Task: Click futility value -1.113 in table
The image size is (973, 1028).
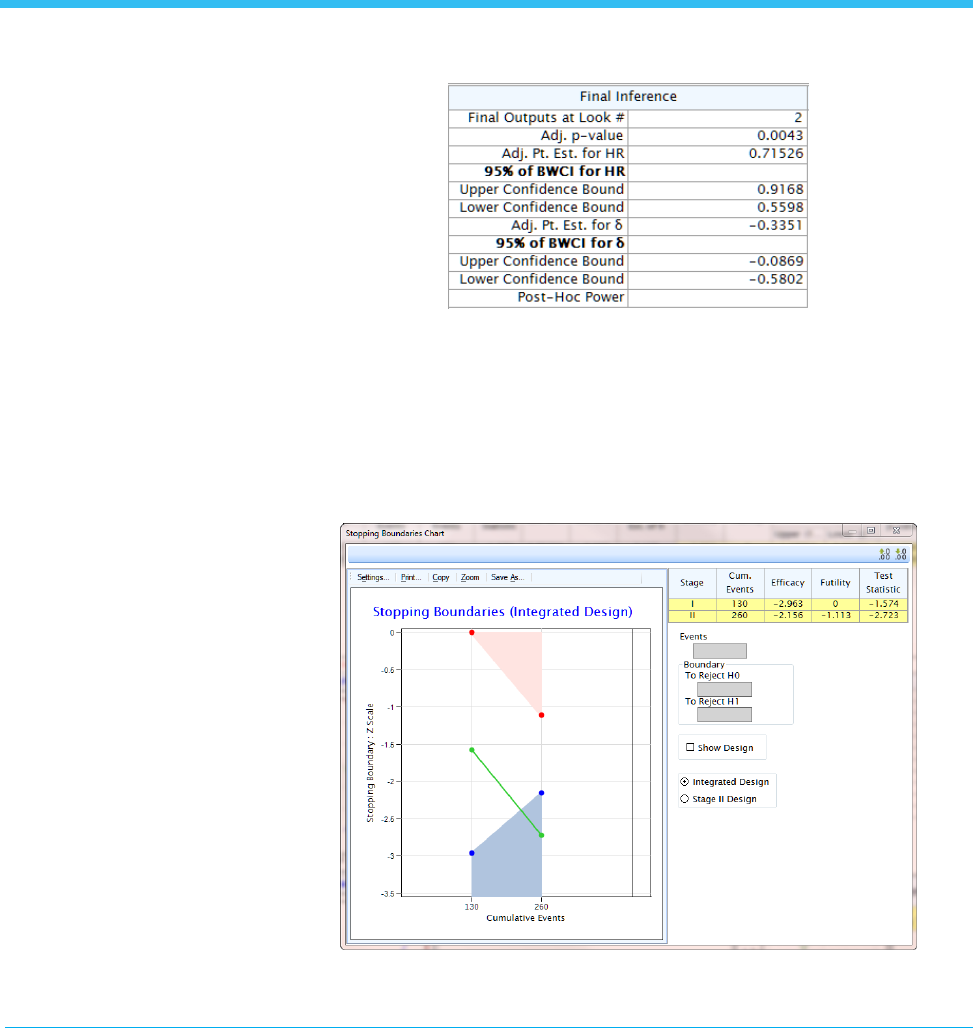Action: [x=835, y=616]
